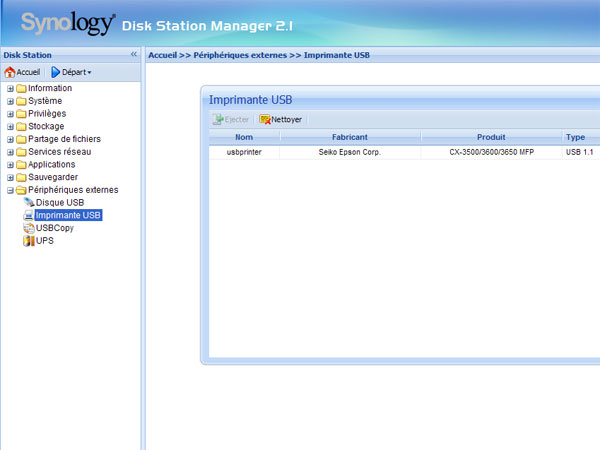
Task: Open USBCopy tree item
Action: click(55, 228)
